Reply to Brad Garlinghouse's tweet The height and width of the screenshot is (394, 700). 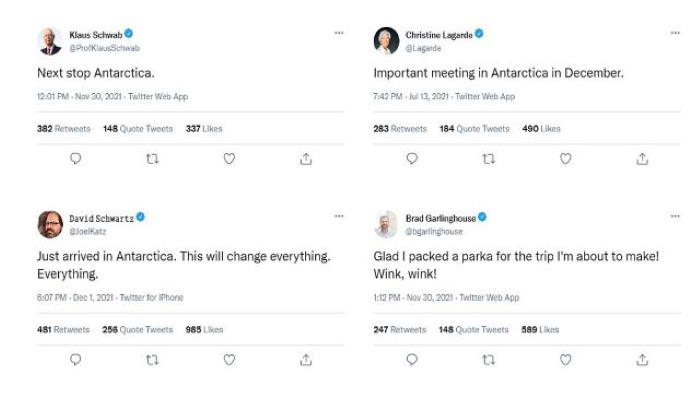(412, 360)
